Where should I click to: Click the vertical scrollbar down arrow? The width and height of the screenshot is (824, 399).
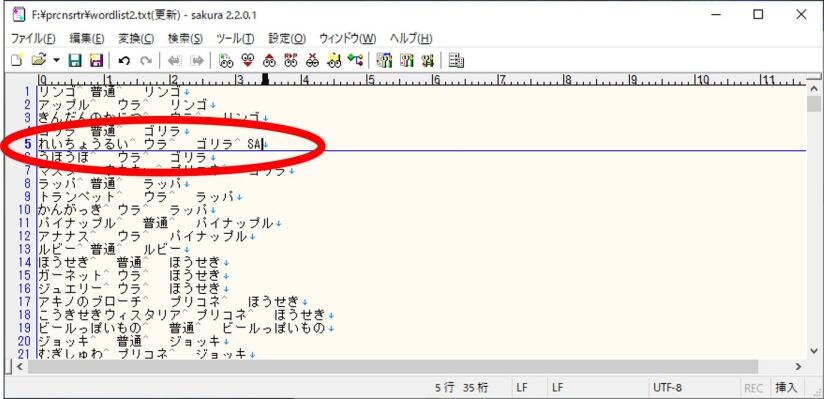pyautogui.click(x=813, y=351)
